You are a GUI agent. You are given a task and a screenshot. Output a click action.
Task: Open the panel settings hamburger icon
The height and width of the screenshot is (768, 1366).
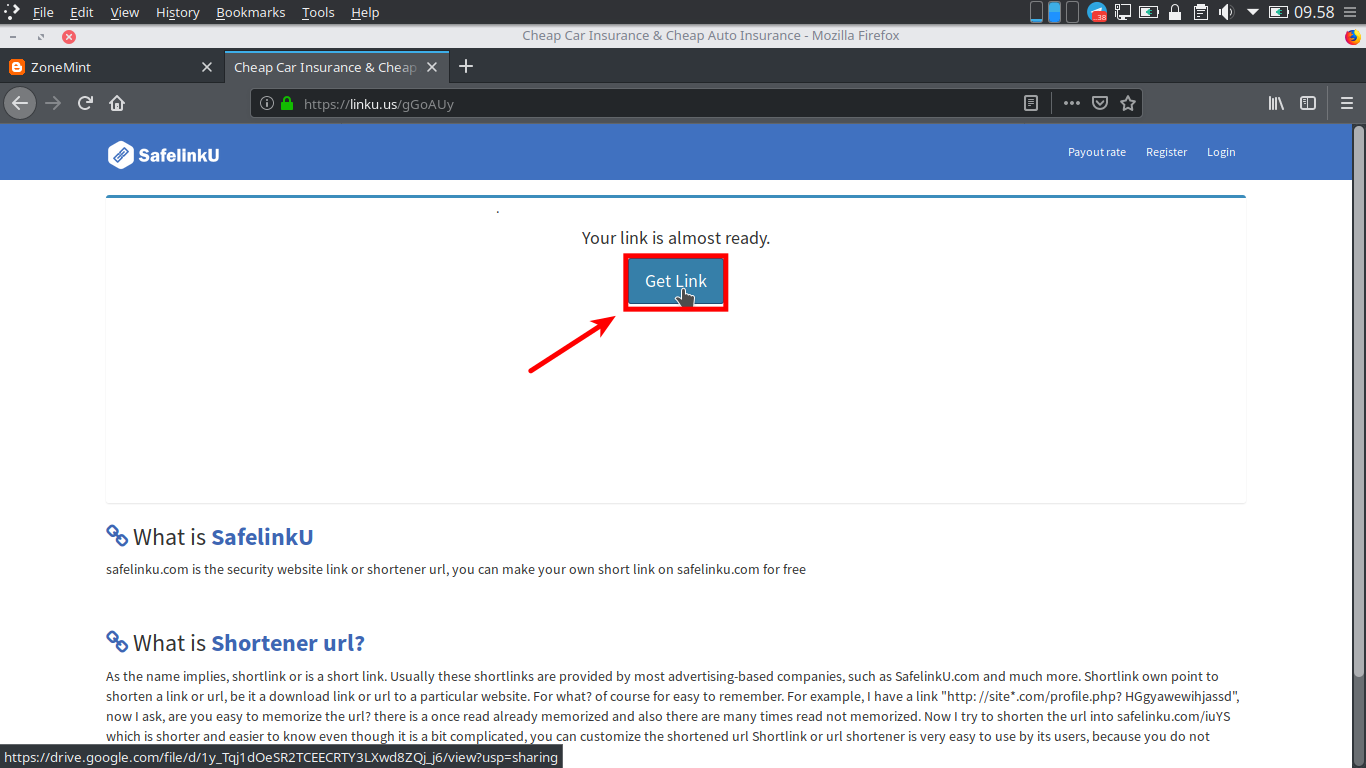click(x=1351, y=12)
